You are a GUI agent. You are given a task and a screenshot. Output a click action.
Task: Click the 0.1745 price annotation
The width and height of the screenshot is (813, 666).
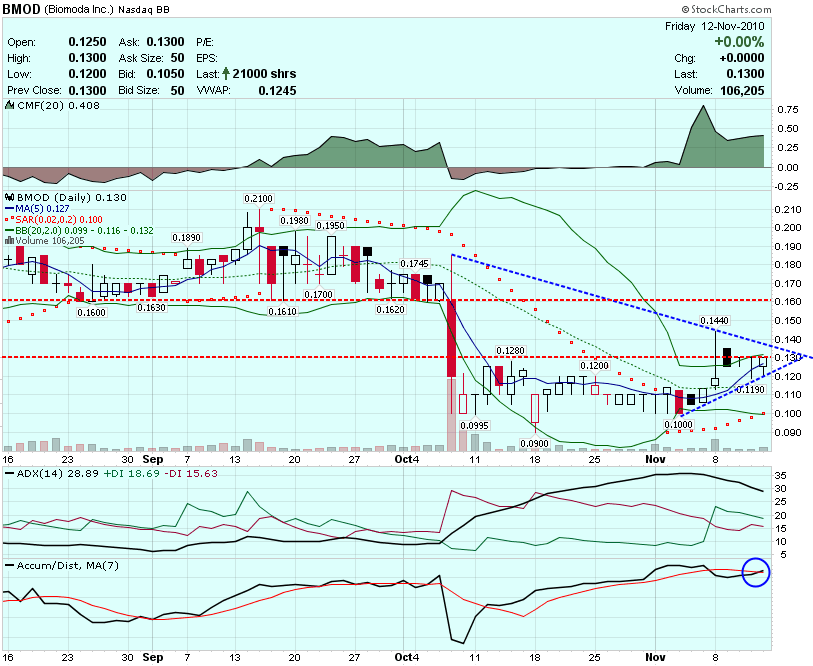[414, 263]
